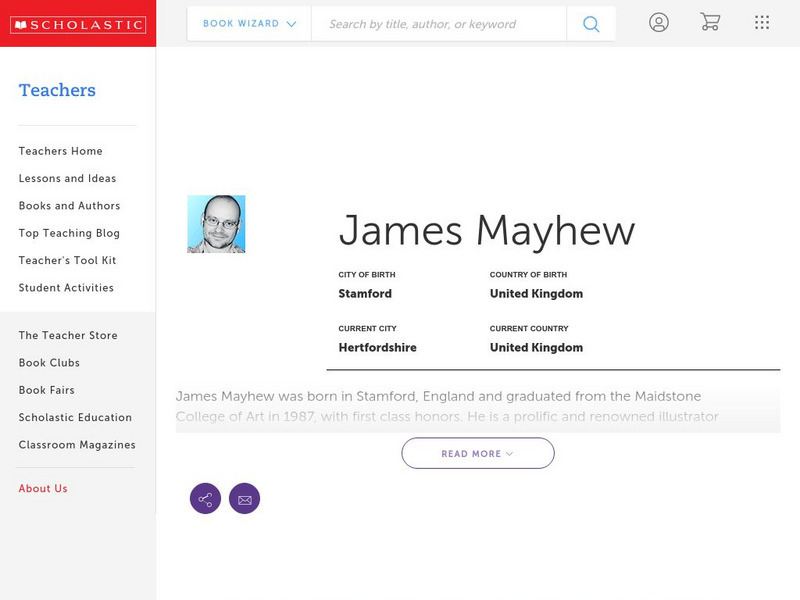Click the chevron inside Read More
The width and height of the screenshot is (800, 600).
[509, 453]
